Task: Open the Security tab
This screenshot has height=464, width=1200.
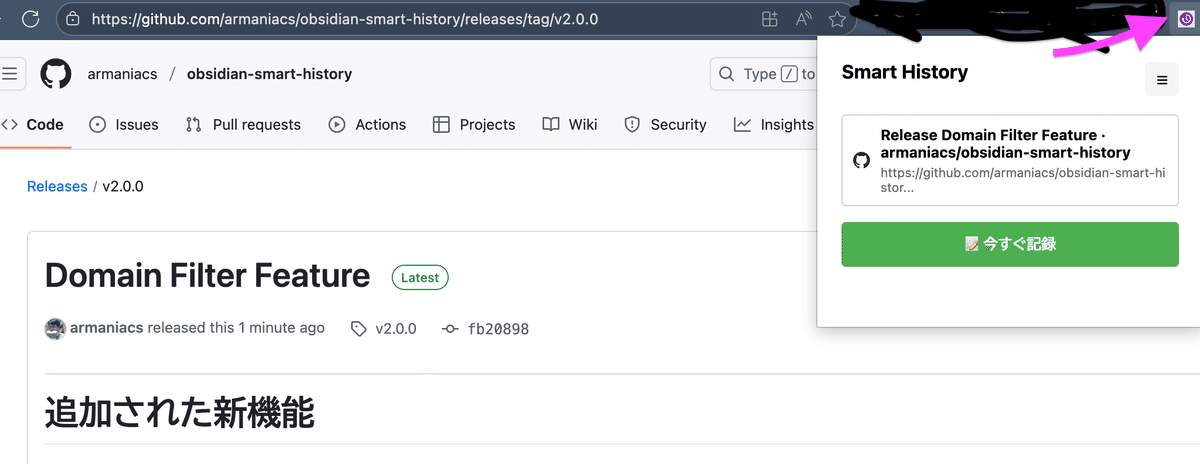Action: coord(665,125)
